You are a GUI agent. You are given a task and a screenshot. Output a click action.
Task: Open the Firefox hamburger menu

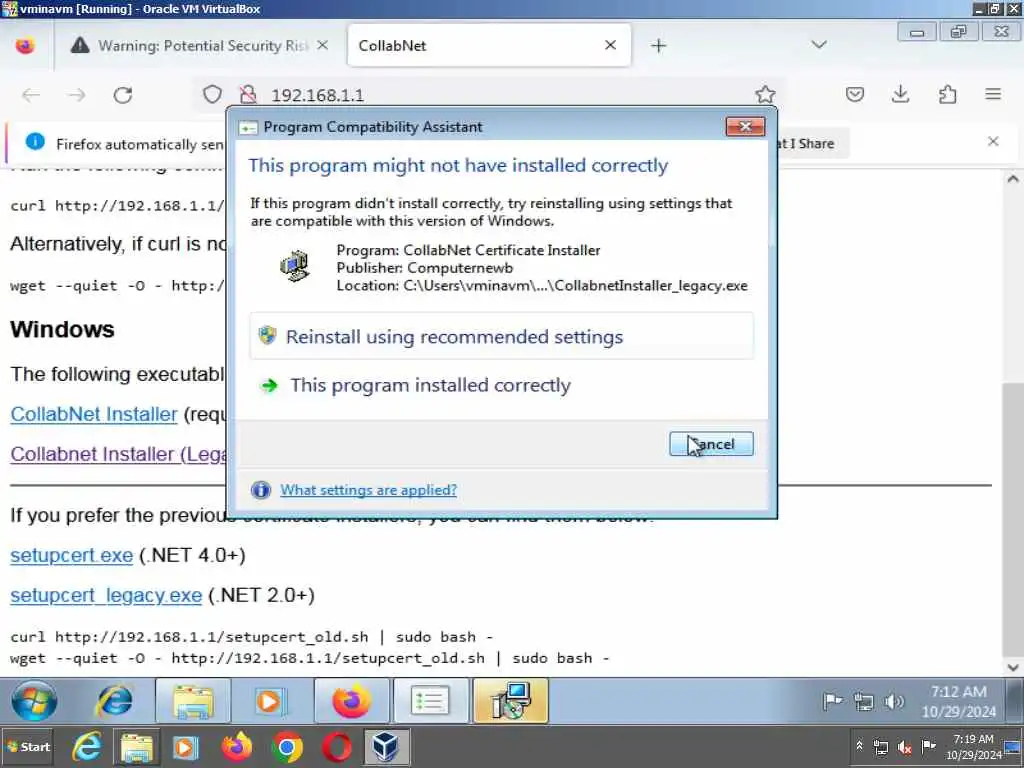[x=993, y=95]
